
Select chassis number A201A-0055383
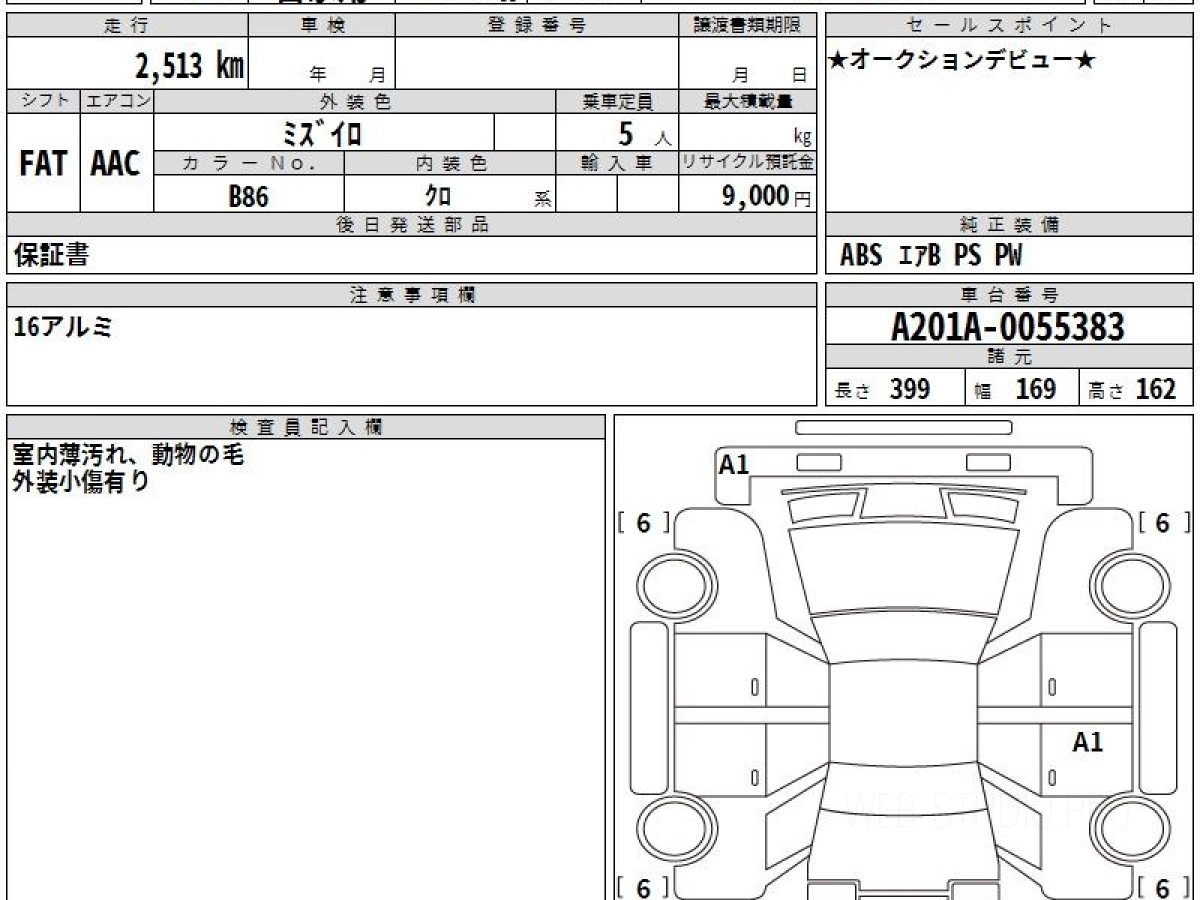(1008, 326)
